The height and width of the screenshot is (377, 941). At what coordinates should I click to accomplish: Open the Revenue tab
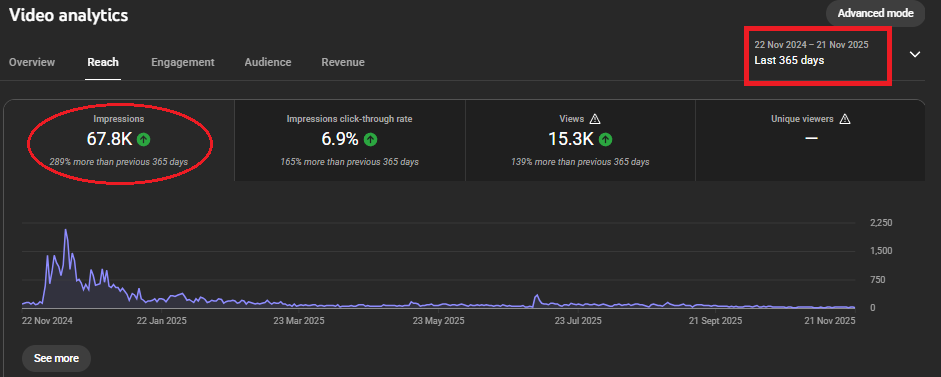pyautogui.click(x=343, y=62)
